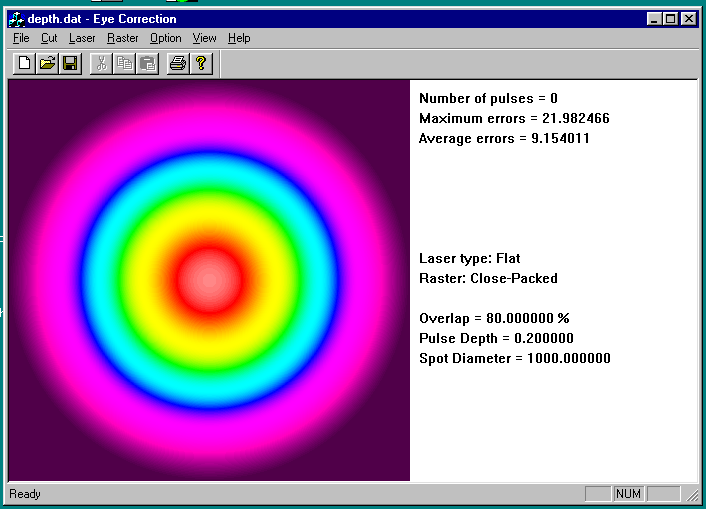
Task: Open the Cut menu
Action: (x=49, y=38)
